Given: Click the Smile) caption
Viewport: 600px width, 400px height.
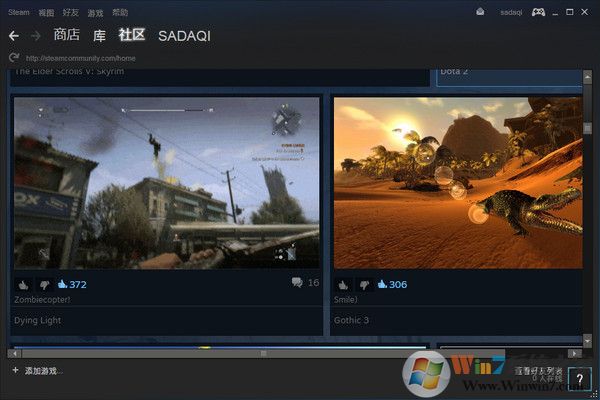Looking at the screenshot, I should tap(345, 299).
